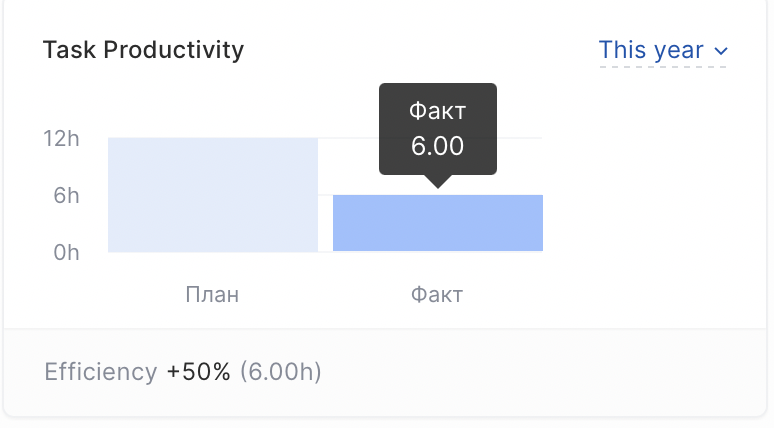
Task: Click the Факт axis label below chart
Action: coord(437,295)
